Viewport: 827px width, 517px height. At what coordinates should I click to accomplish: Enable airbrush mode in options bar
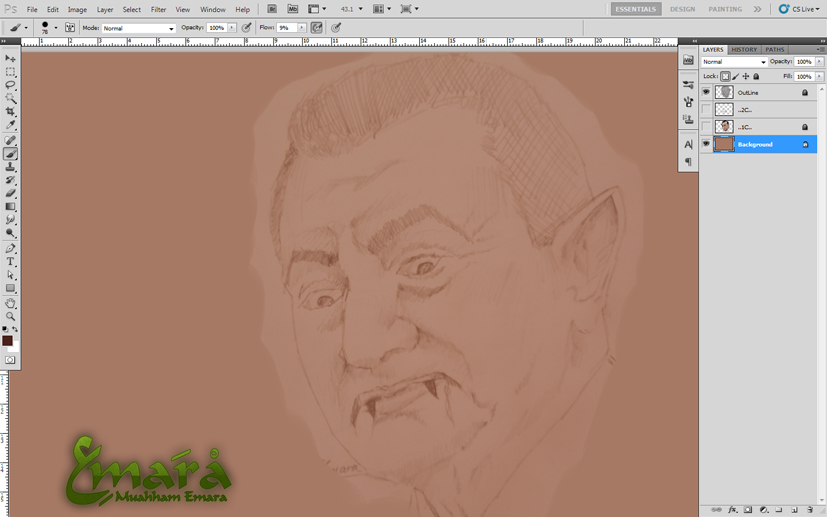[x=316, y=27]
